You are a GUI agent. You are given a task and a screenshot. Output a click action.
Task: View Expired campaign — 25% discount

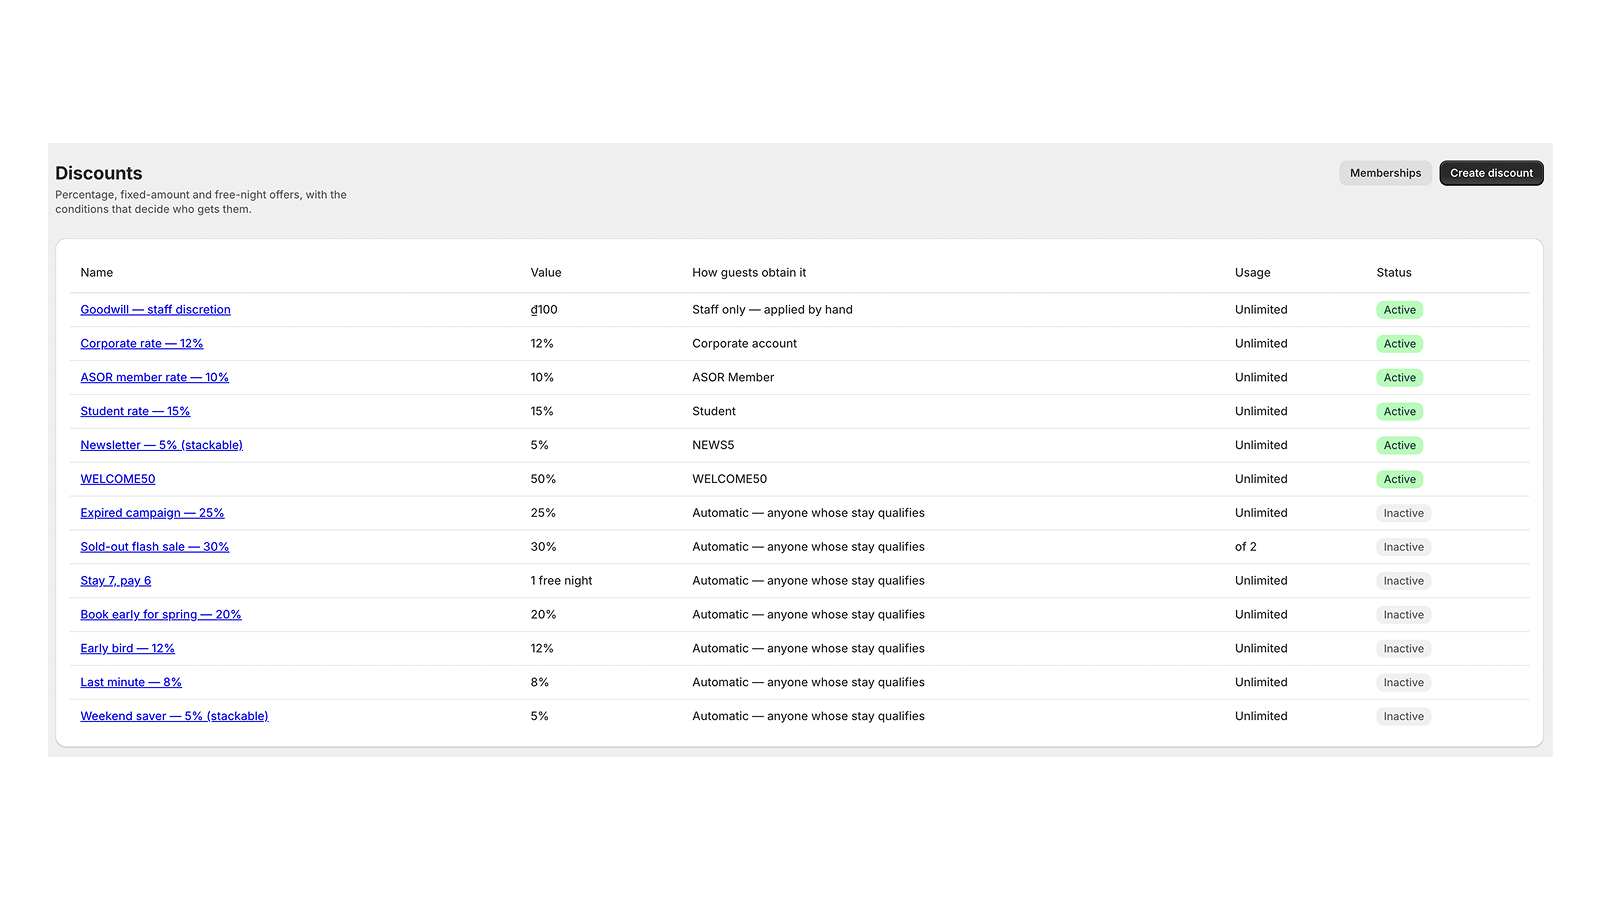click(x=152, y=513)
